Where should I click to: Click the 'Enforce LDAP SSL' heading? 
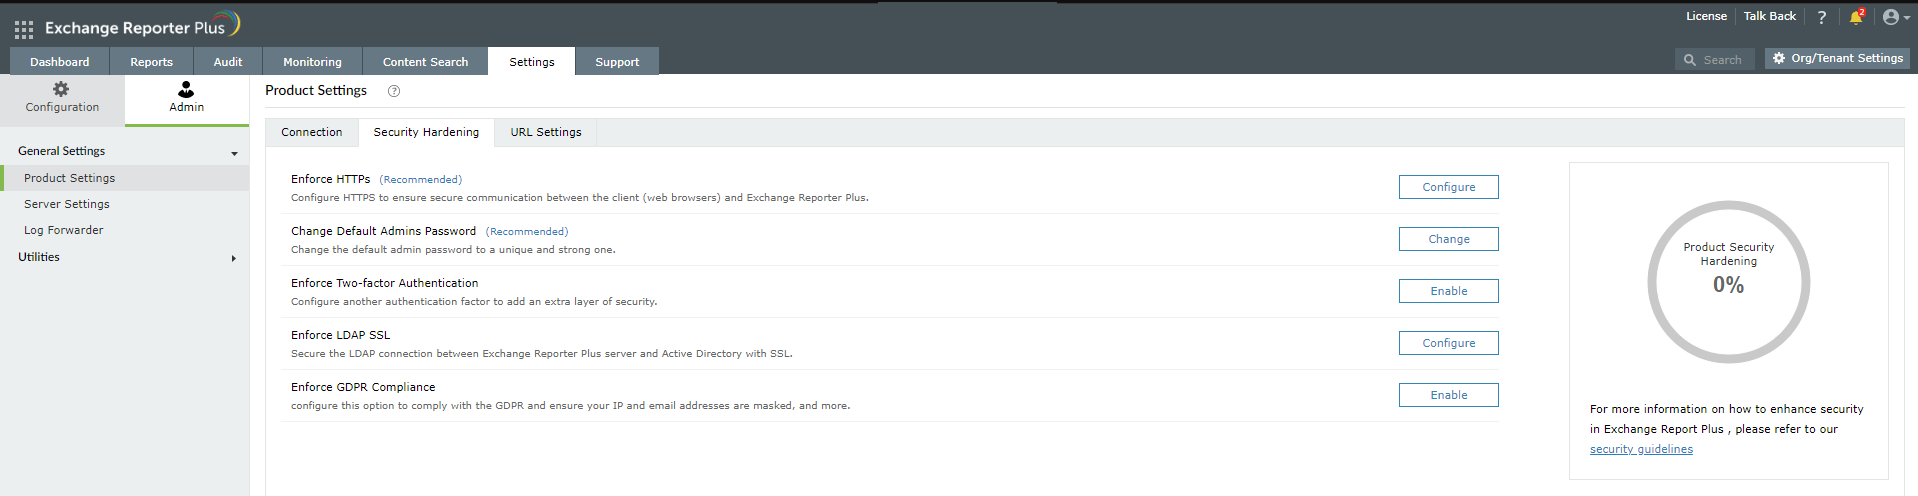341,335
